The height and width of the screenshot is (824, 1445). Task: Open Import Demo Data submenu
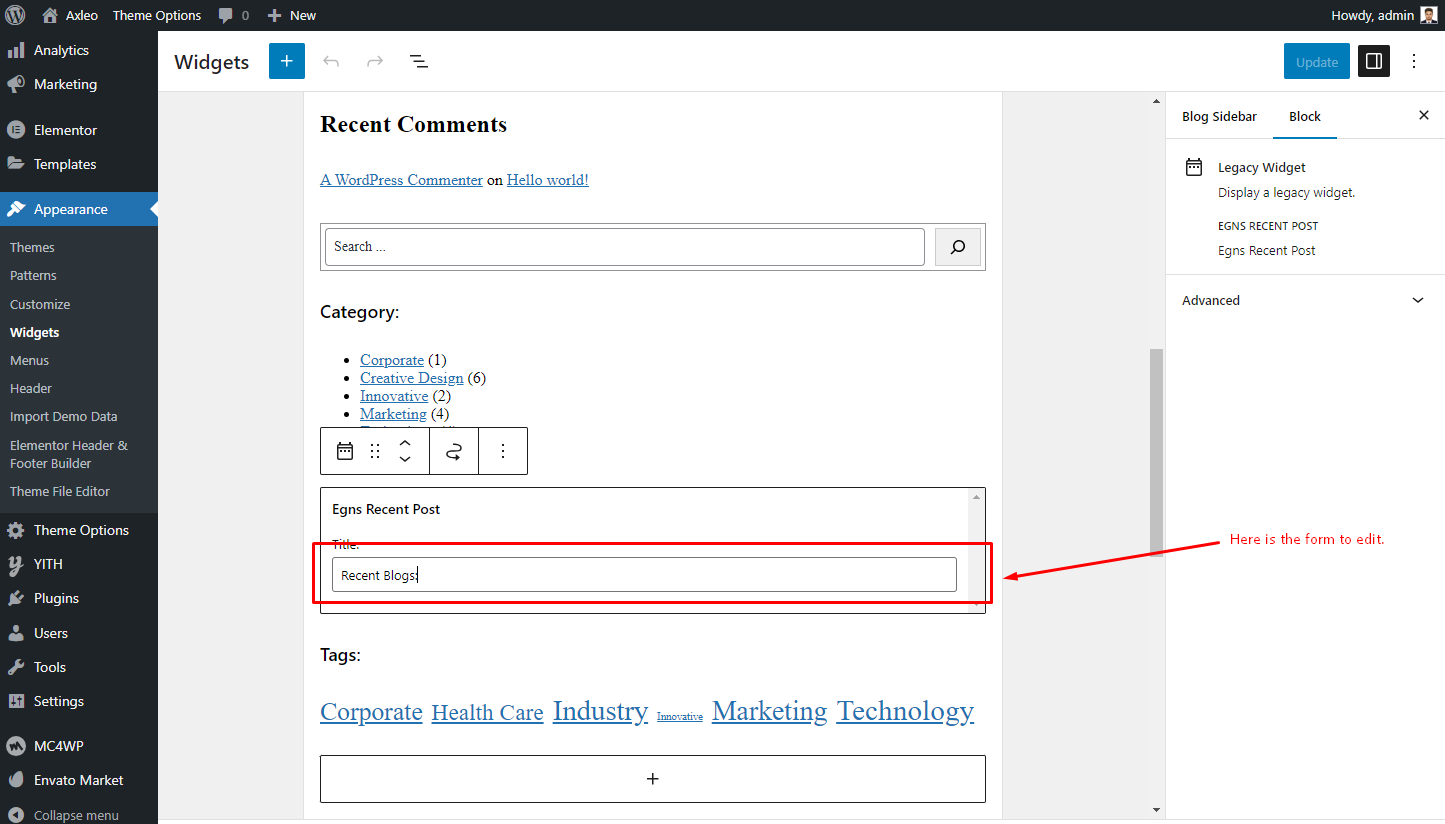point(63,416)
